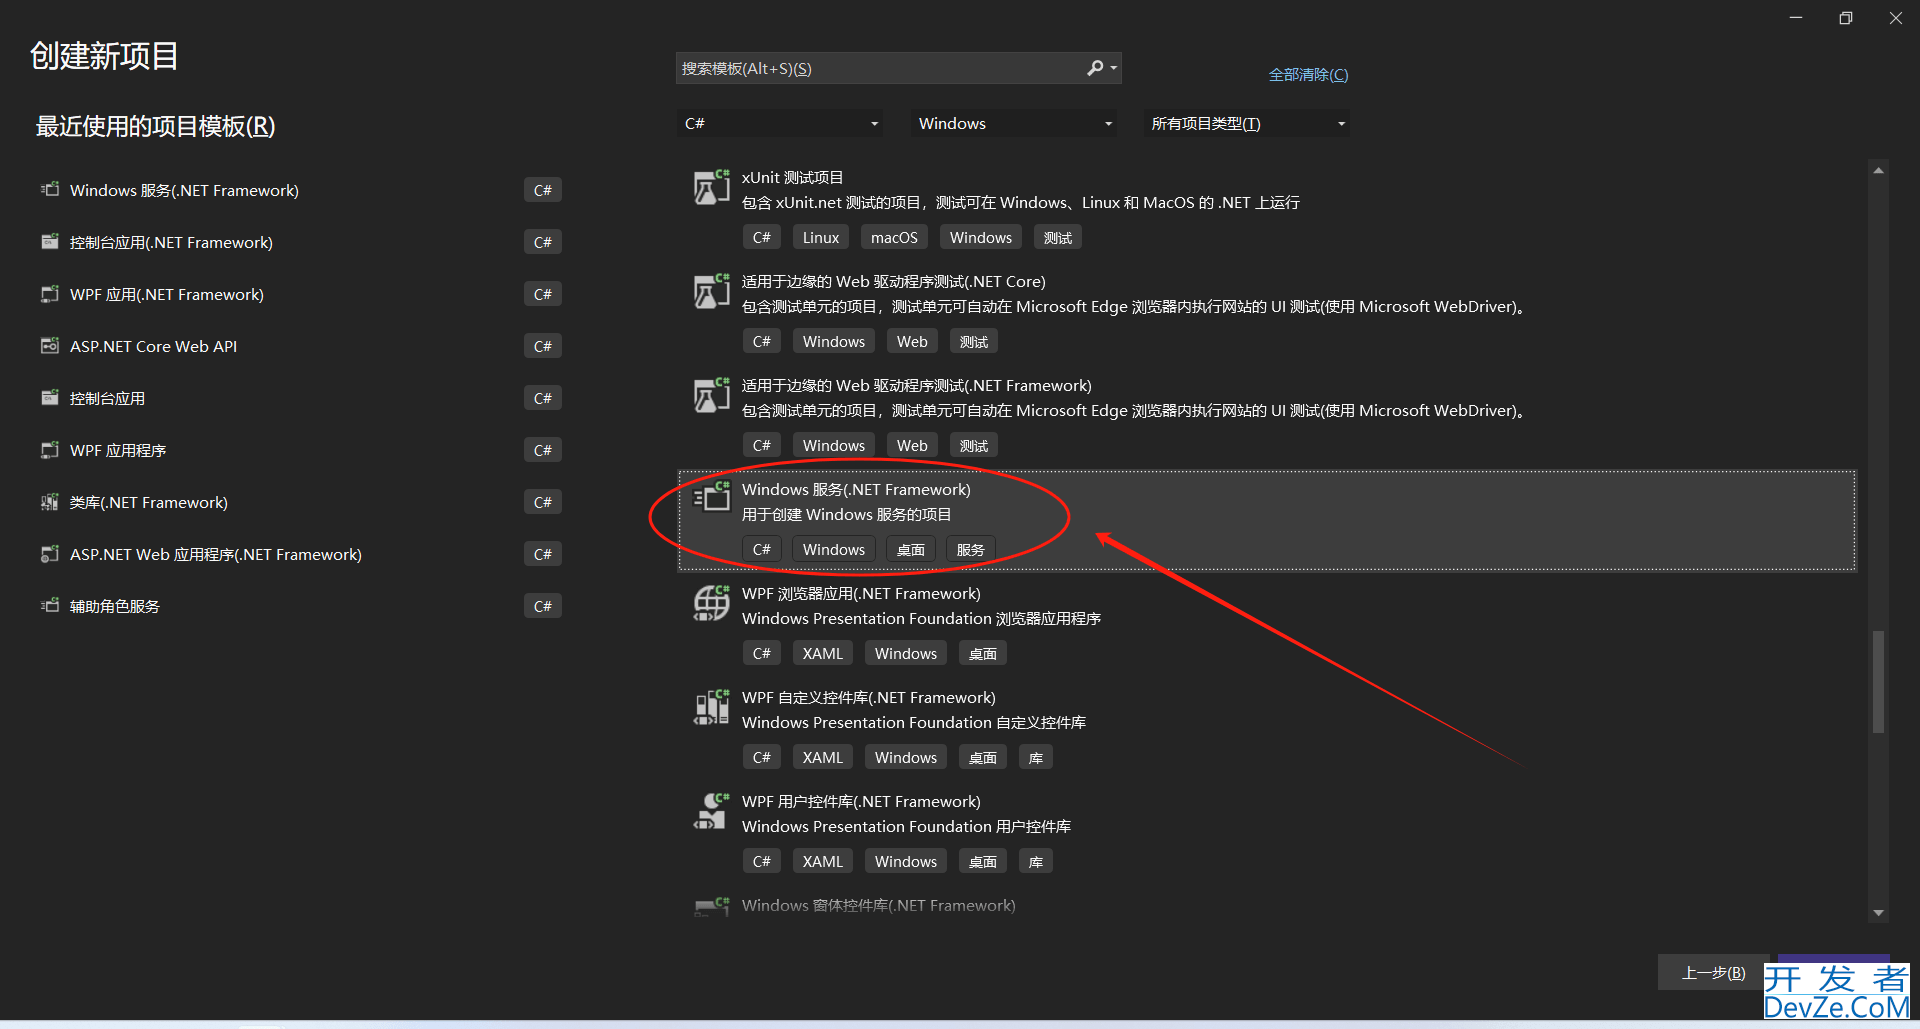Click icon of recent ASP.NET Core Web API template
The height and width of the screenshot is (1029, 1920).
50,345
